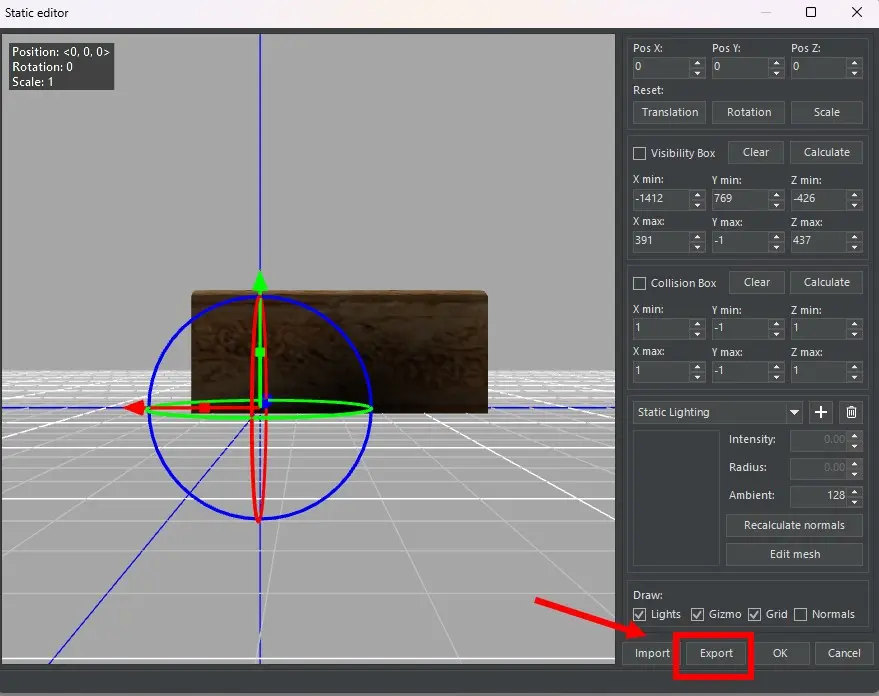
Task: Calculate the Collision Box
Action: click(826, 282)
